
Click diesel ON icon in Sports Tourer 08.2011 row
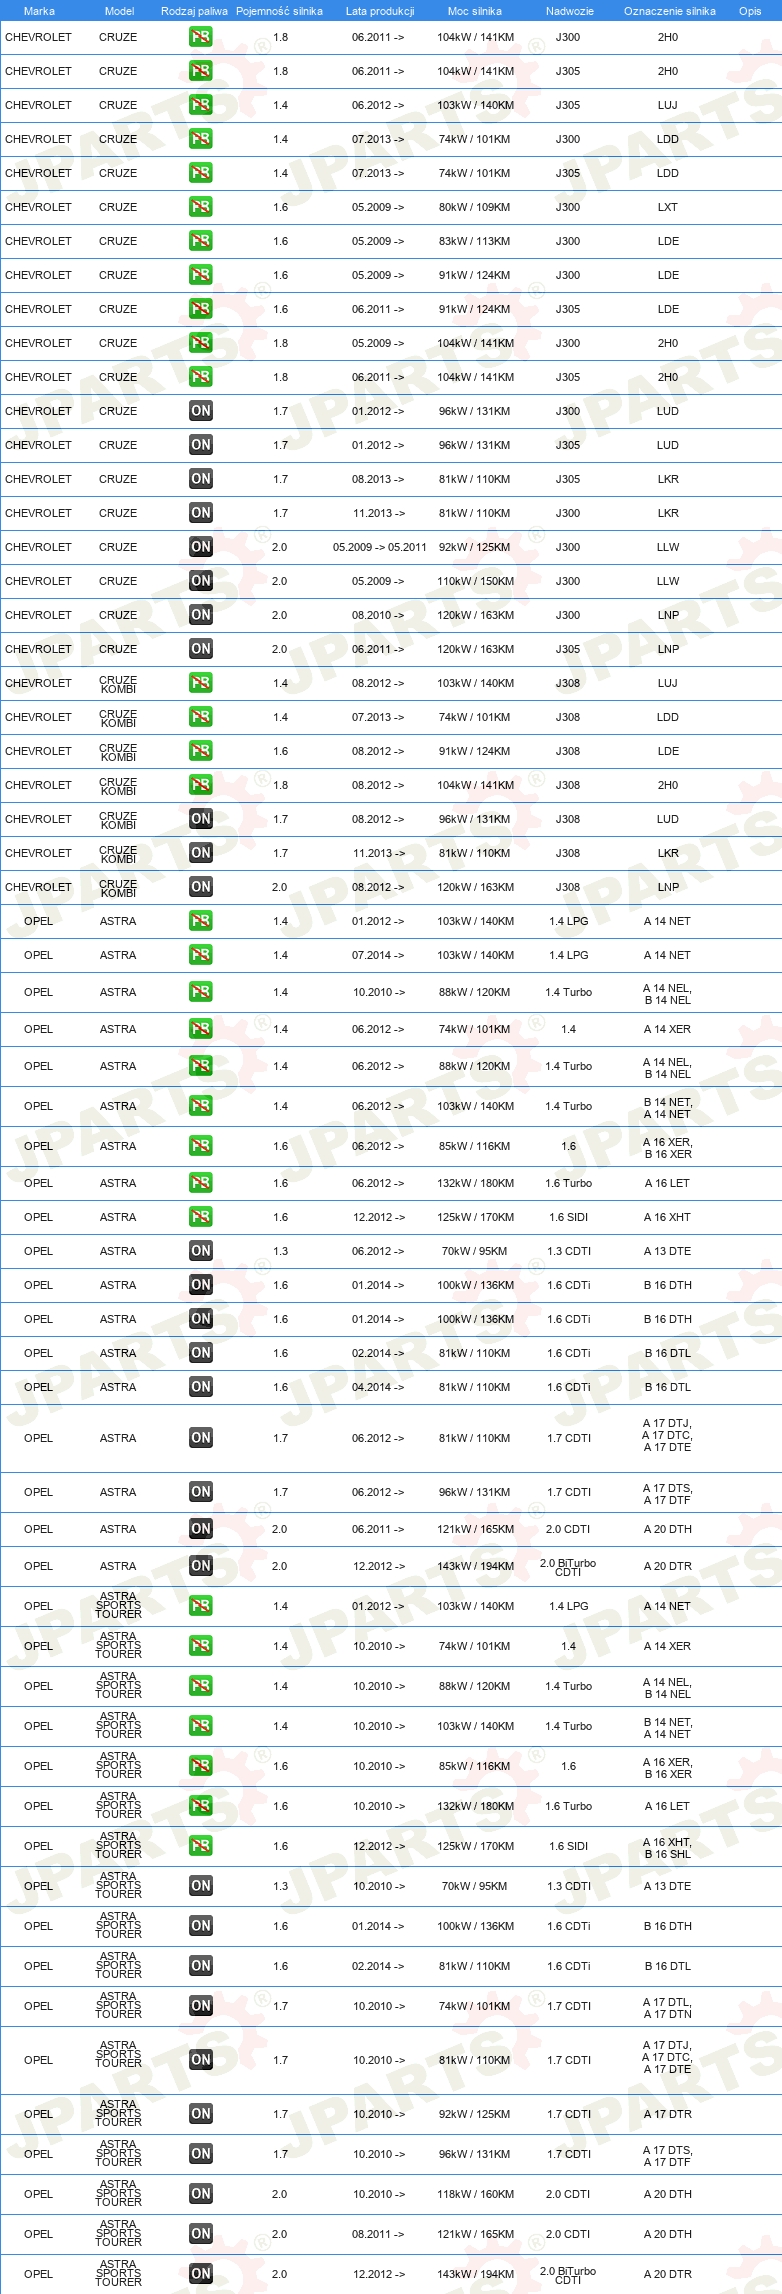200,2234
